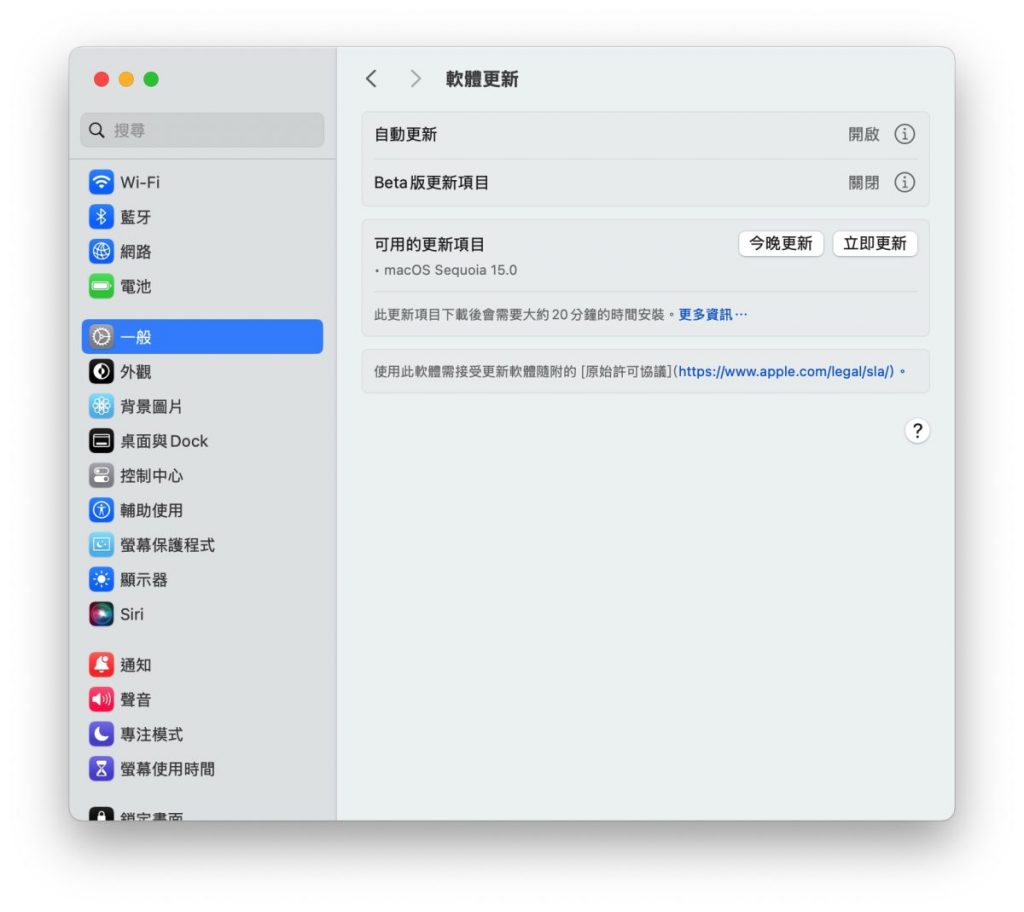This screenshot has width=1024, height=912.
Task: Go forward with the right chevron
Action: 416,79
